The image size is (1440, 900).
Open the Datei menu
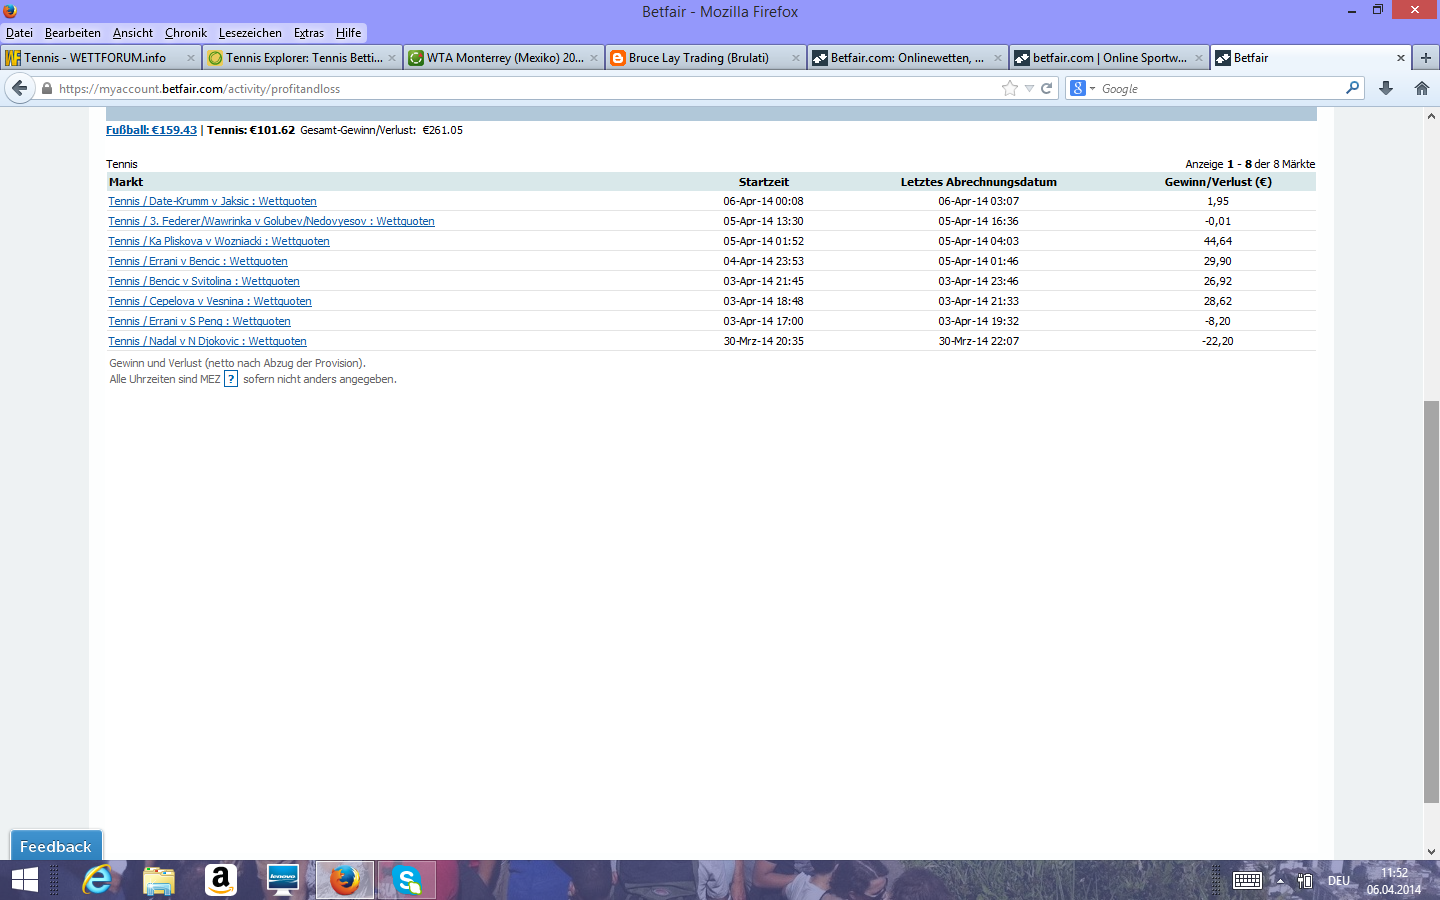point(19,33)
